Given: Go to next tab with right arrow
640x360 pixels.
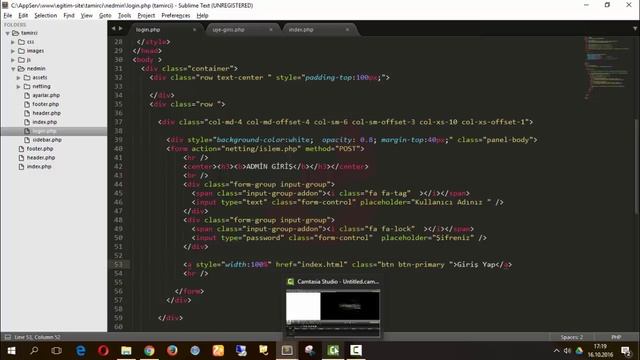Looking at the screenshot, I should pos(120,29).
